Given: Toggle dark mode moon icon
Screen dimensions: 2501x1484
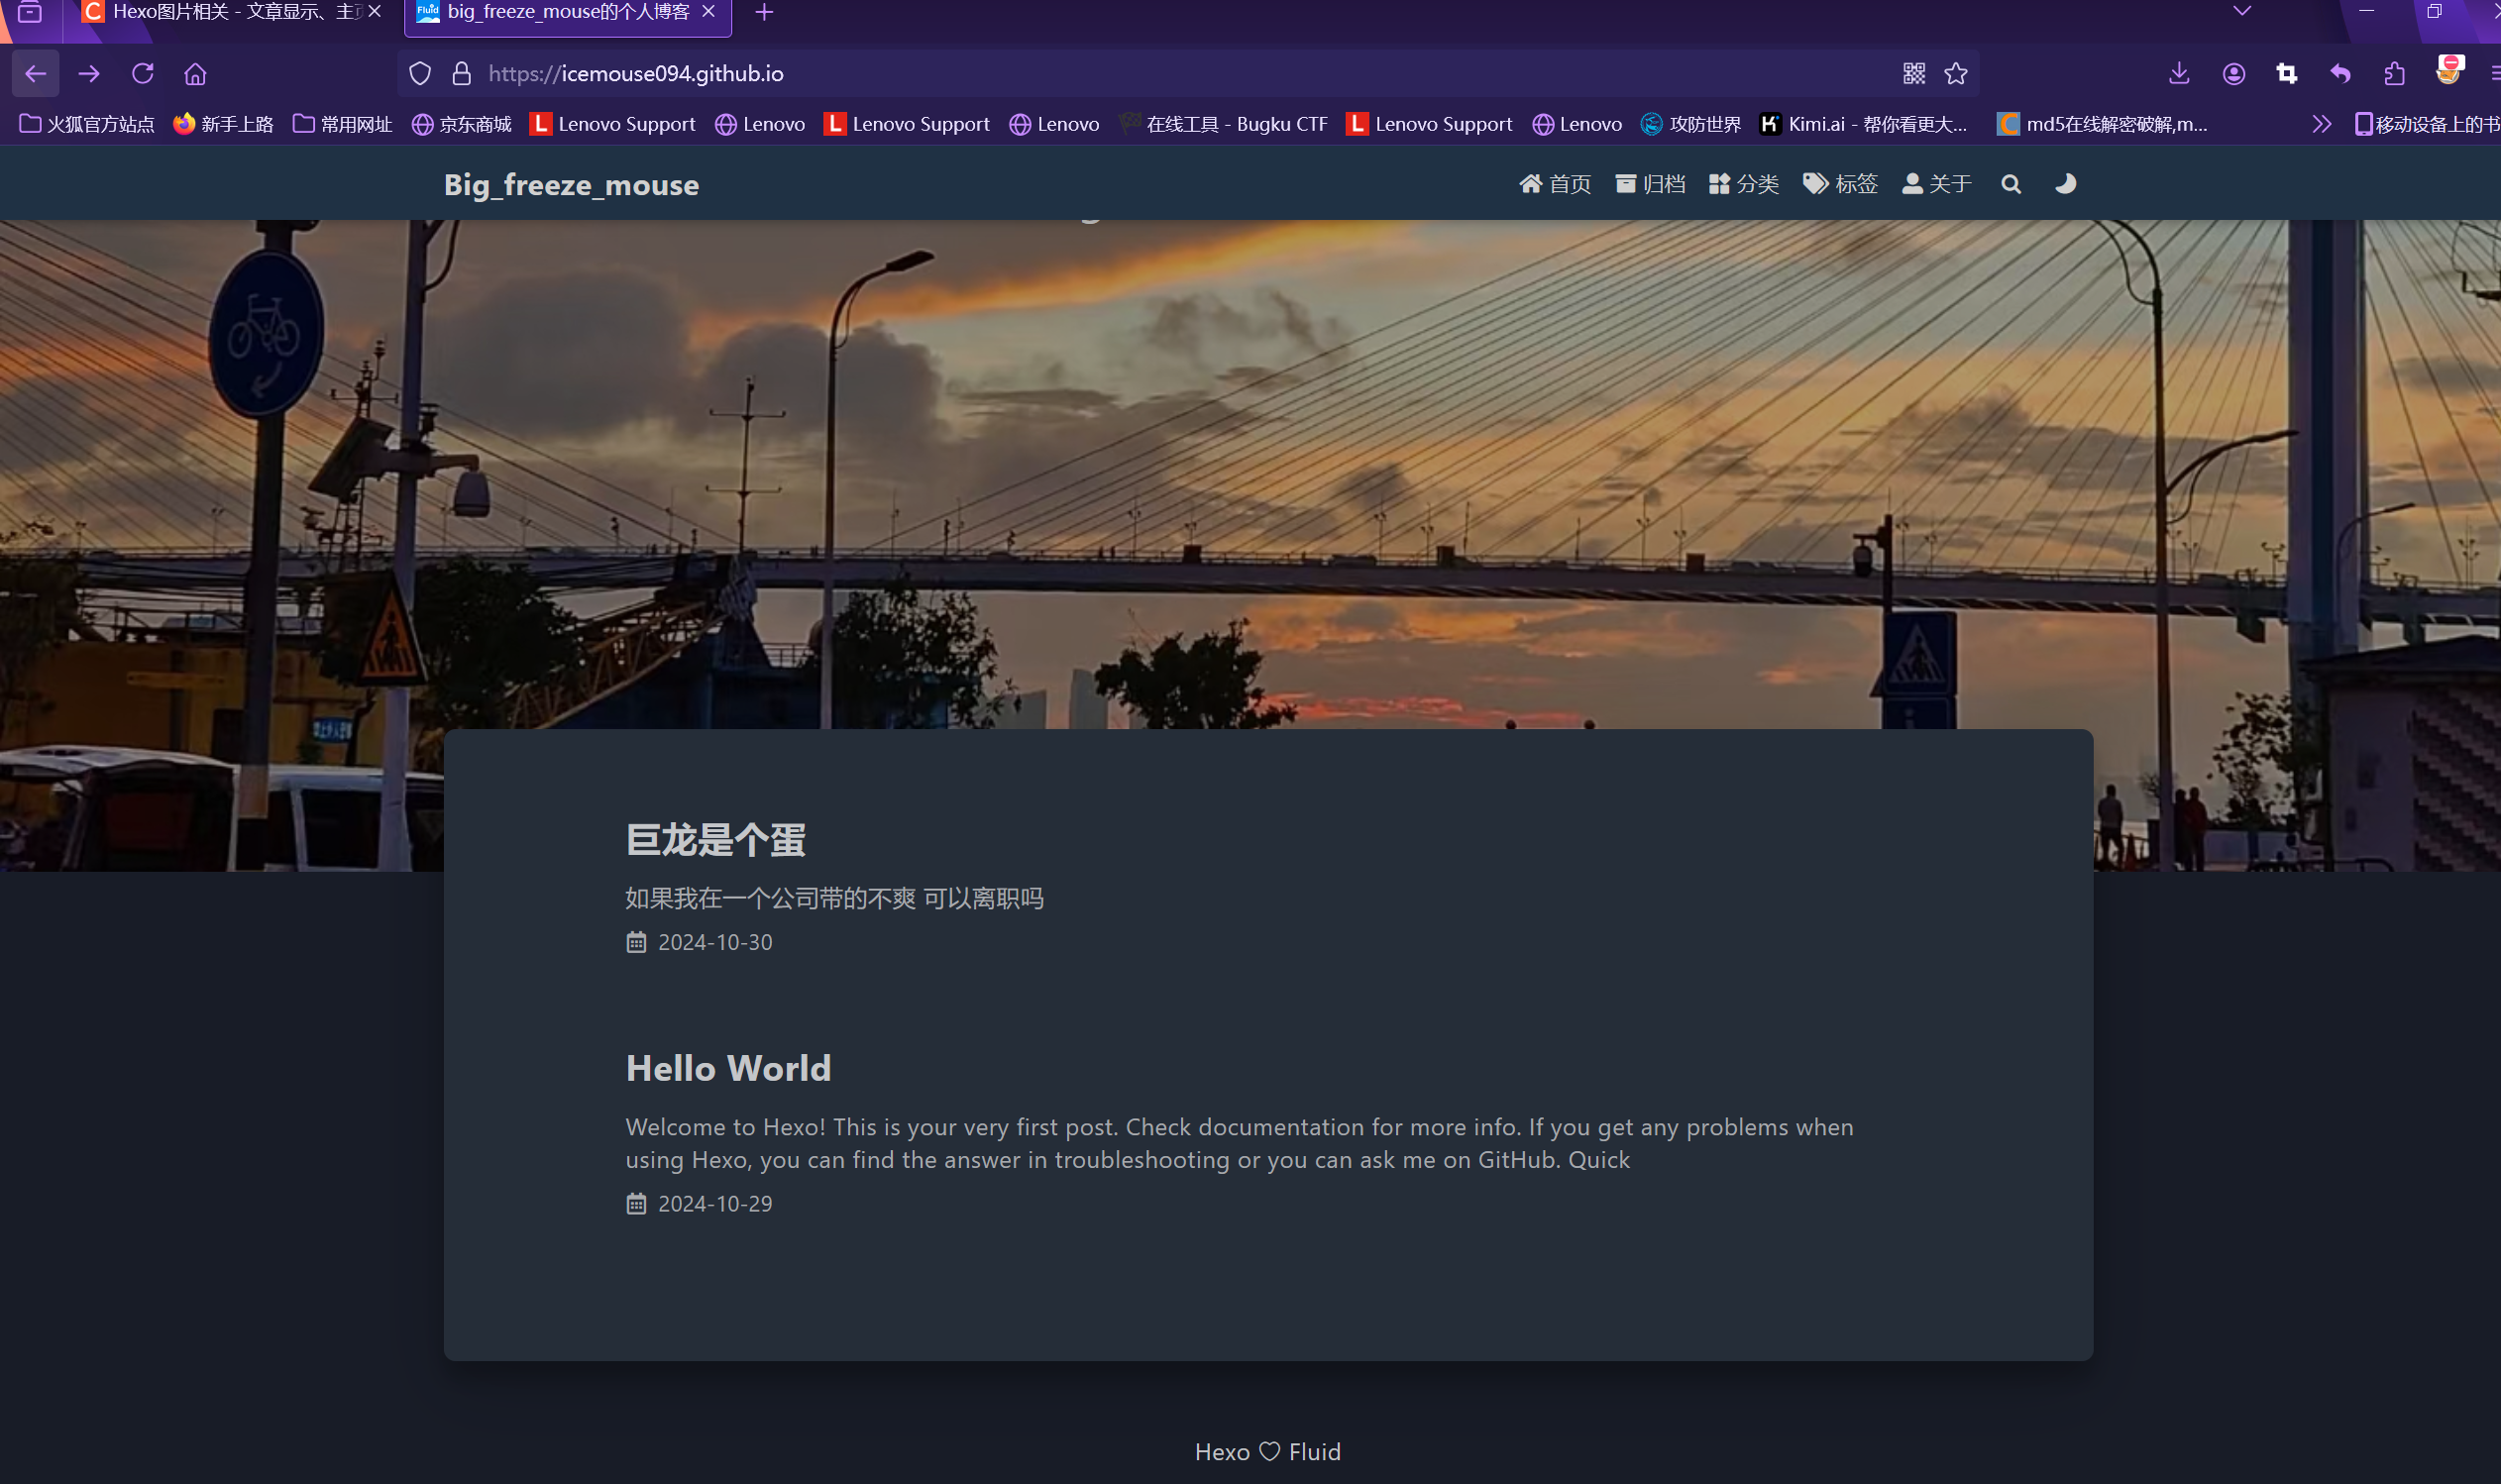Looking at the screenshot, I should click(2065, 184).
